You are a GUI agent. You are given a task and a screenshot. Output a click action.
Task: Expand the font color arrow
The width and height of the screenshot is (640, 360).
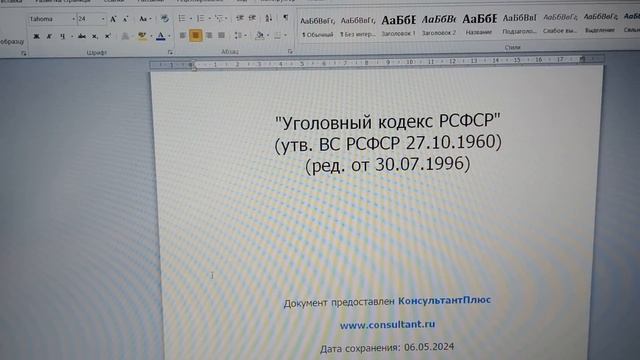(x=169, y=36)
